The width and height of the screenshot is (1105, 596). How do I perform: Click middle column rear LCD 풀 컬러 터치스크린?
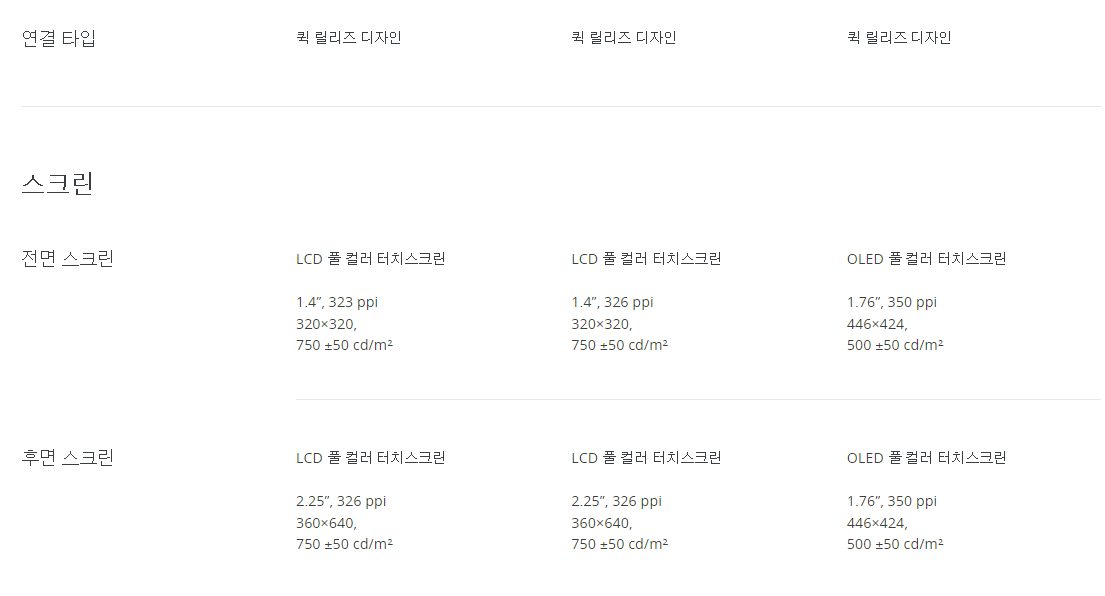[x=646, y=458]
